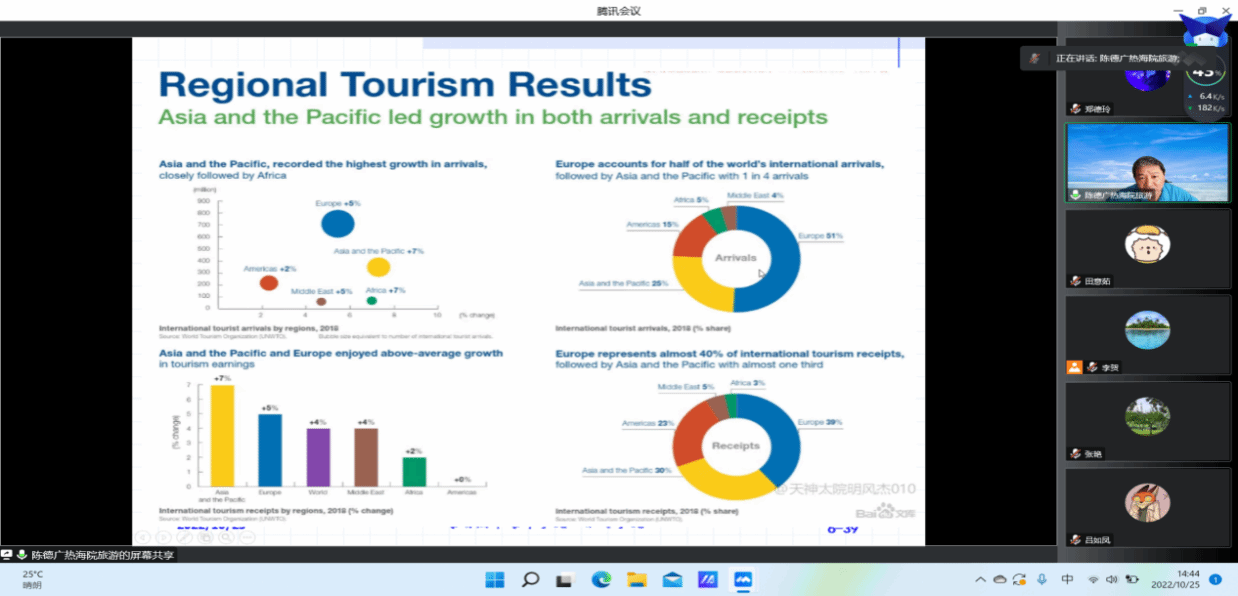Open the clock showing 14:44 calendar flyout

(x=1174, y=579)
